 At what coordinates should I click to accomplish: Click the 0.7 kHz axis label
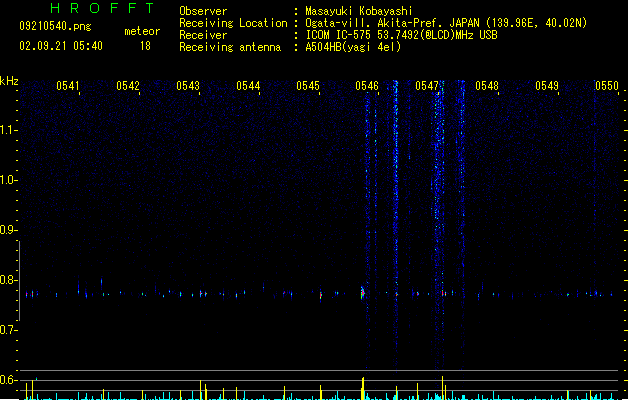coord(8,330)
